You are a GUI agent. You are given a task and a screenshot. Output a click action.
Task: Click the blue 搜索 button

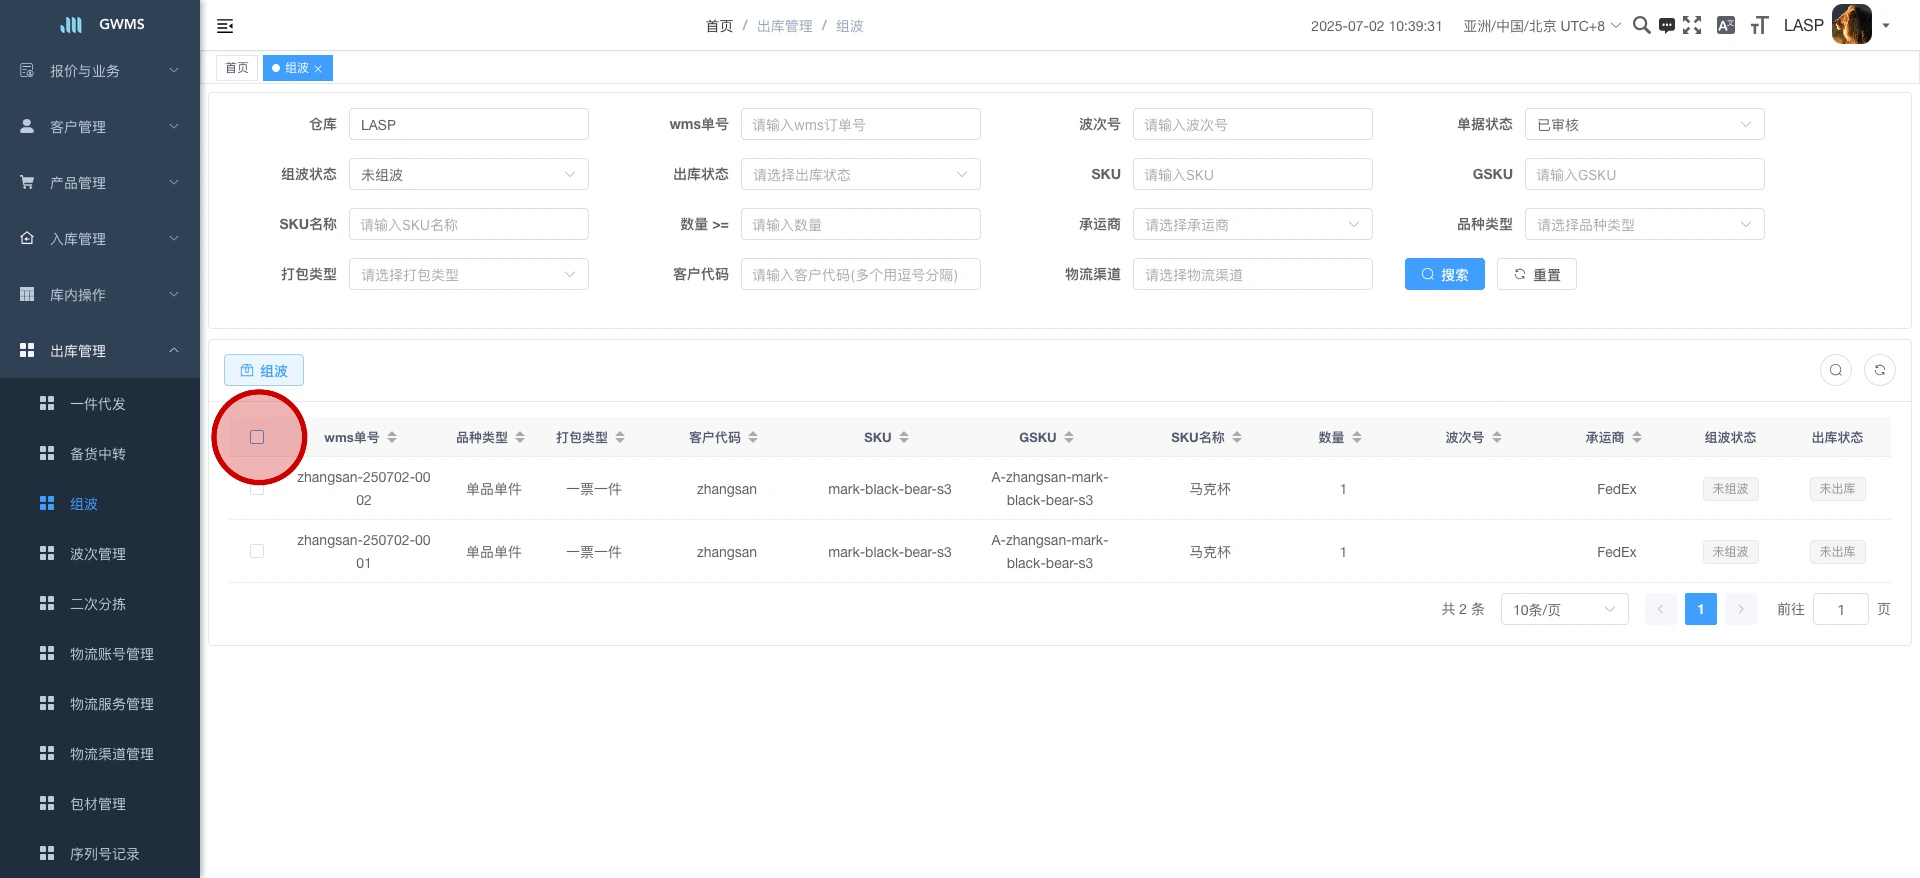click(x=1444, y=275)
